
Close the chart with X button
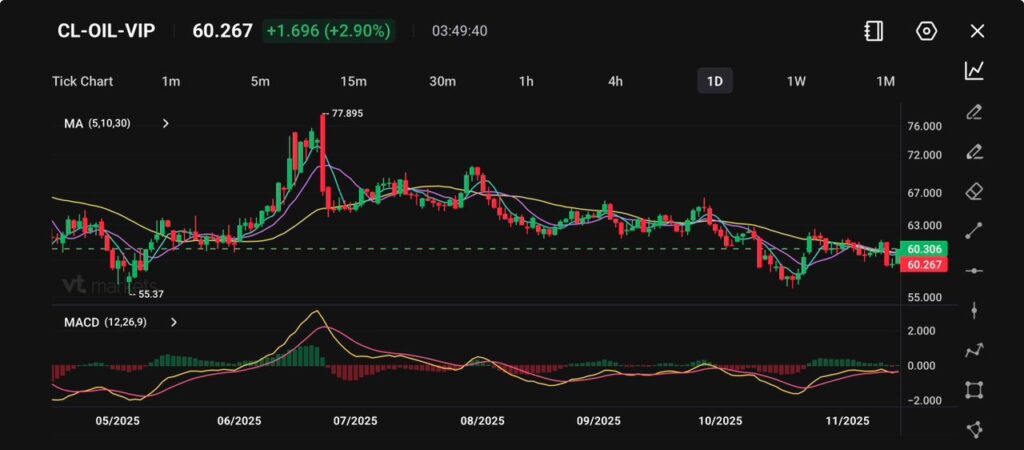977,31
